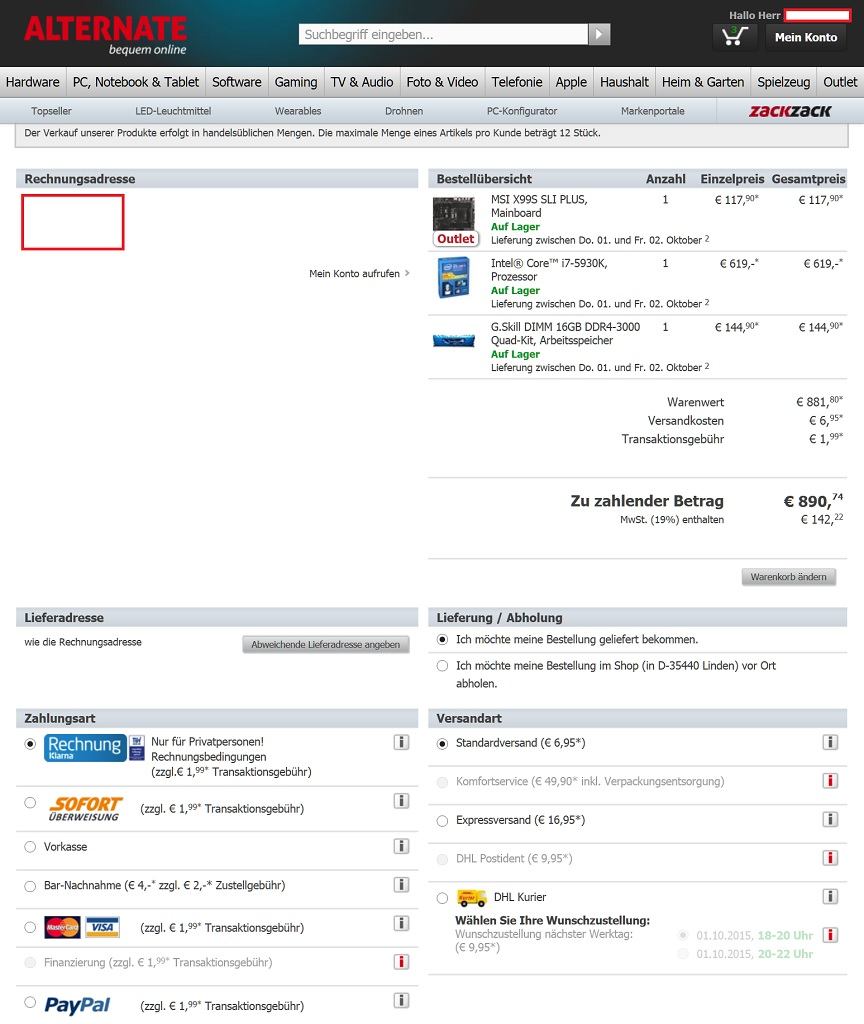
Task: Show red info for Finanzierung
Action: (402, 962)
